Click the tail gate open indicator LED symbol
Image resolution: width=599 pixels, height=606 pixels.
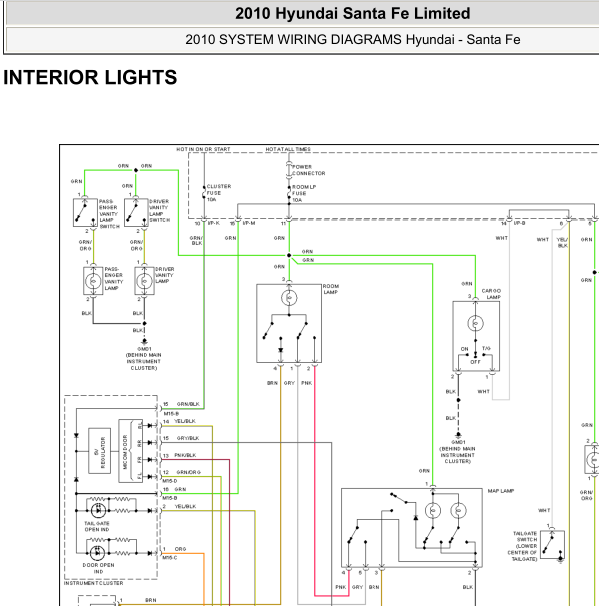[x=98, y=511]
